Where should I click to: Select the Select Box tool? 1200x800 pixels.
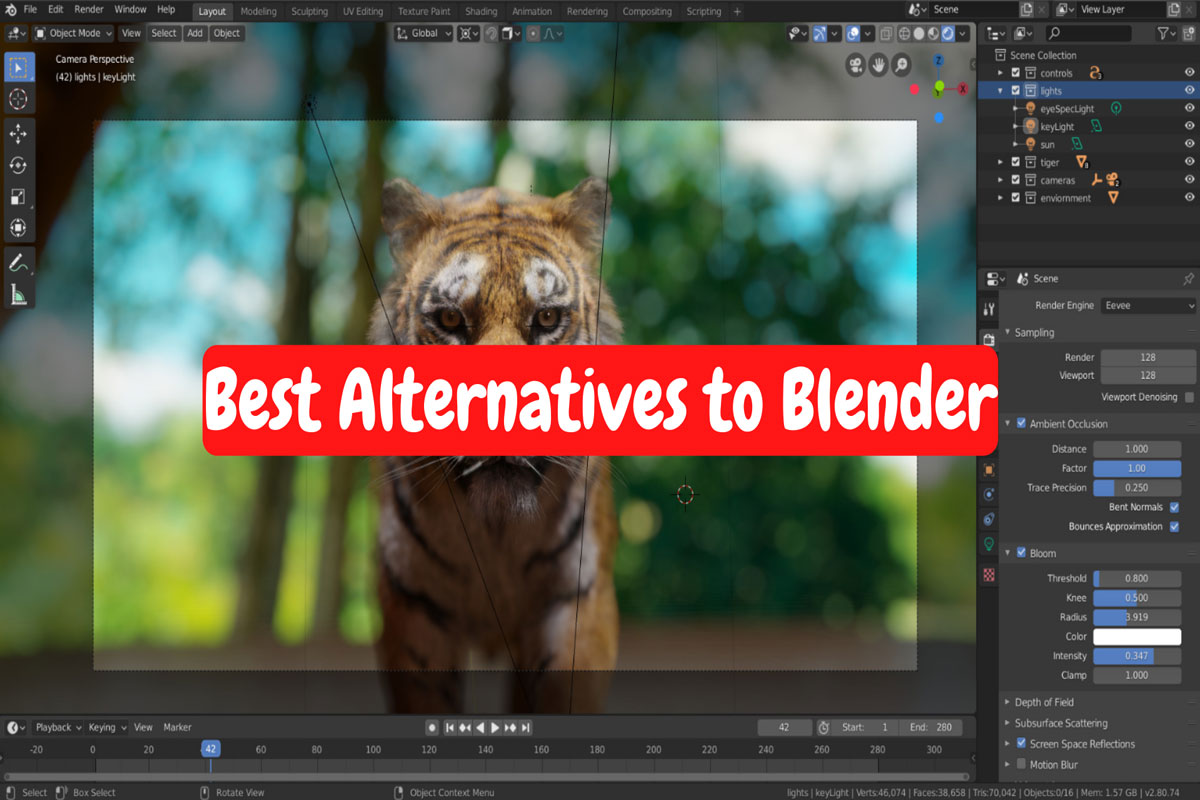[18, 67]
